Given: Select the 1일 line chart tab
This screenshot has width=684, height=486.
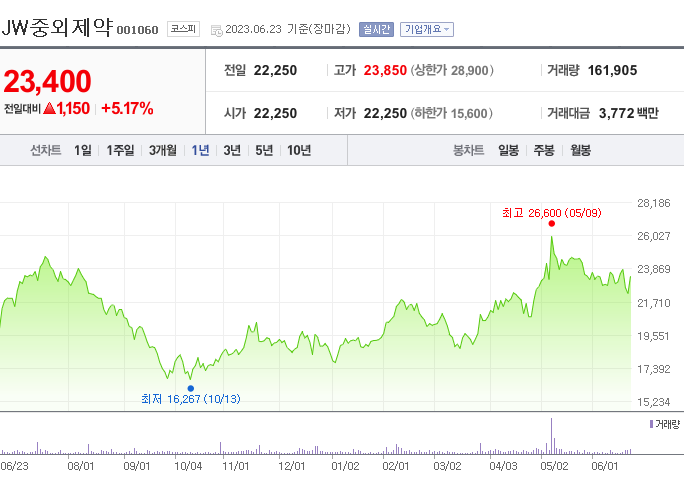Looking at the screenshot, I should pyautogui.click(x=82, y=150).
